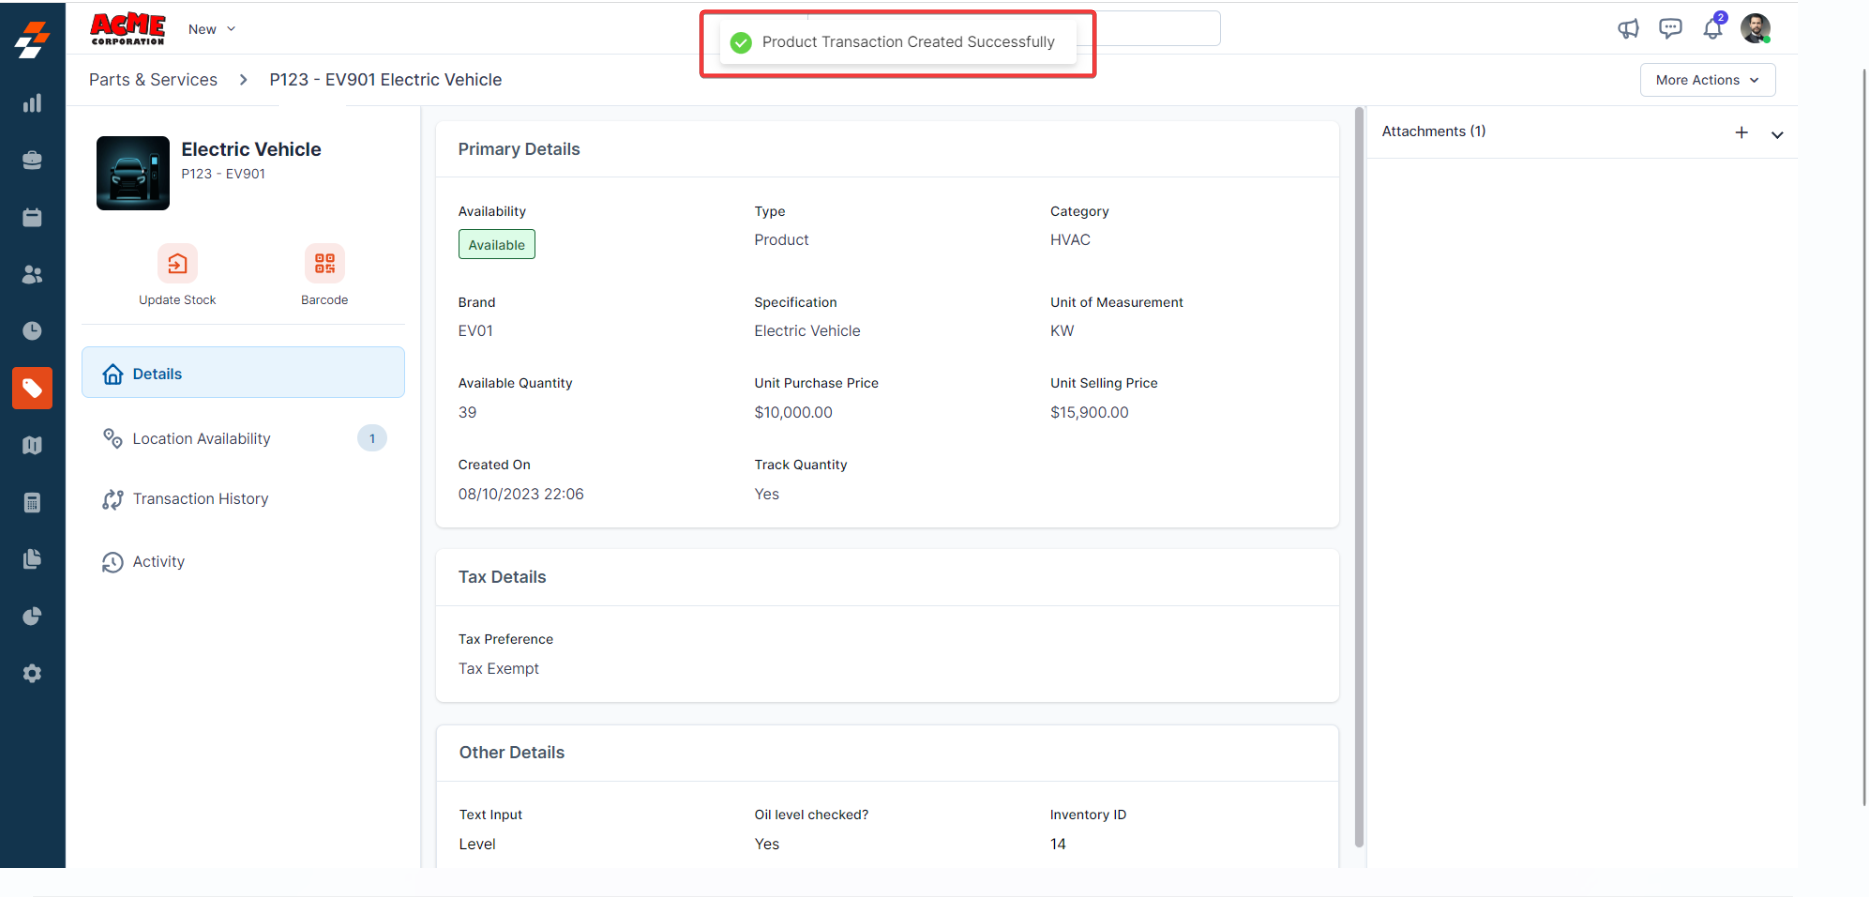Image resolution: width=1869 pixels, height=897 pixels.
Task: Click the briefcase icon in the sidebar
Action: pyautogui.click(x=32, y=160)
